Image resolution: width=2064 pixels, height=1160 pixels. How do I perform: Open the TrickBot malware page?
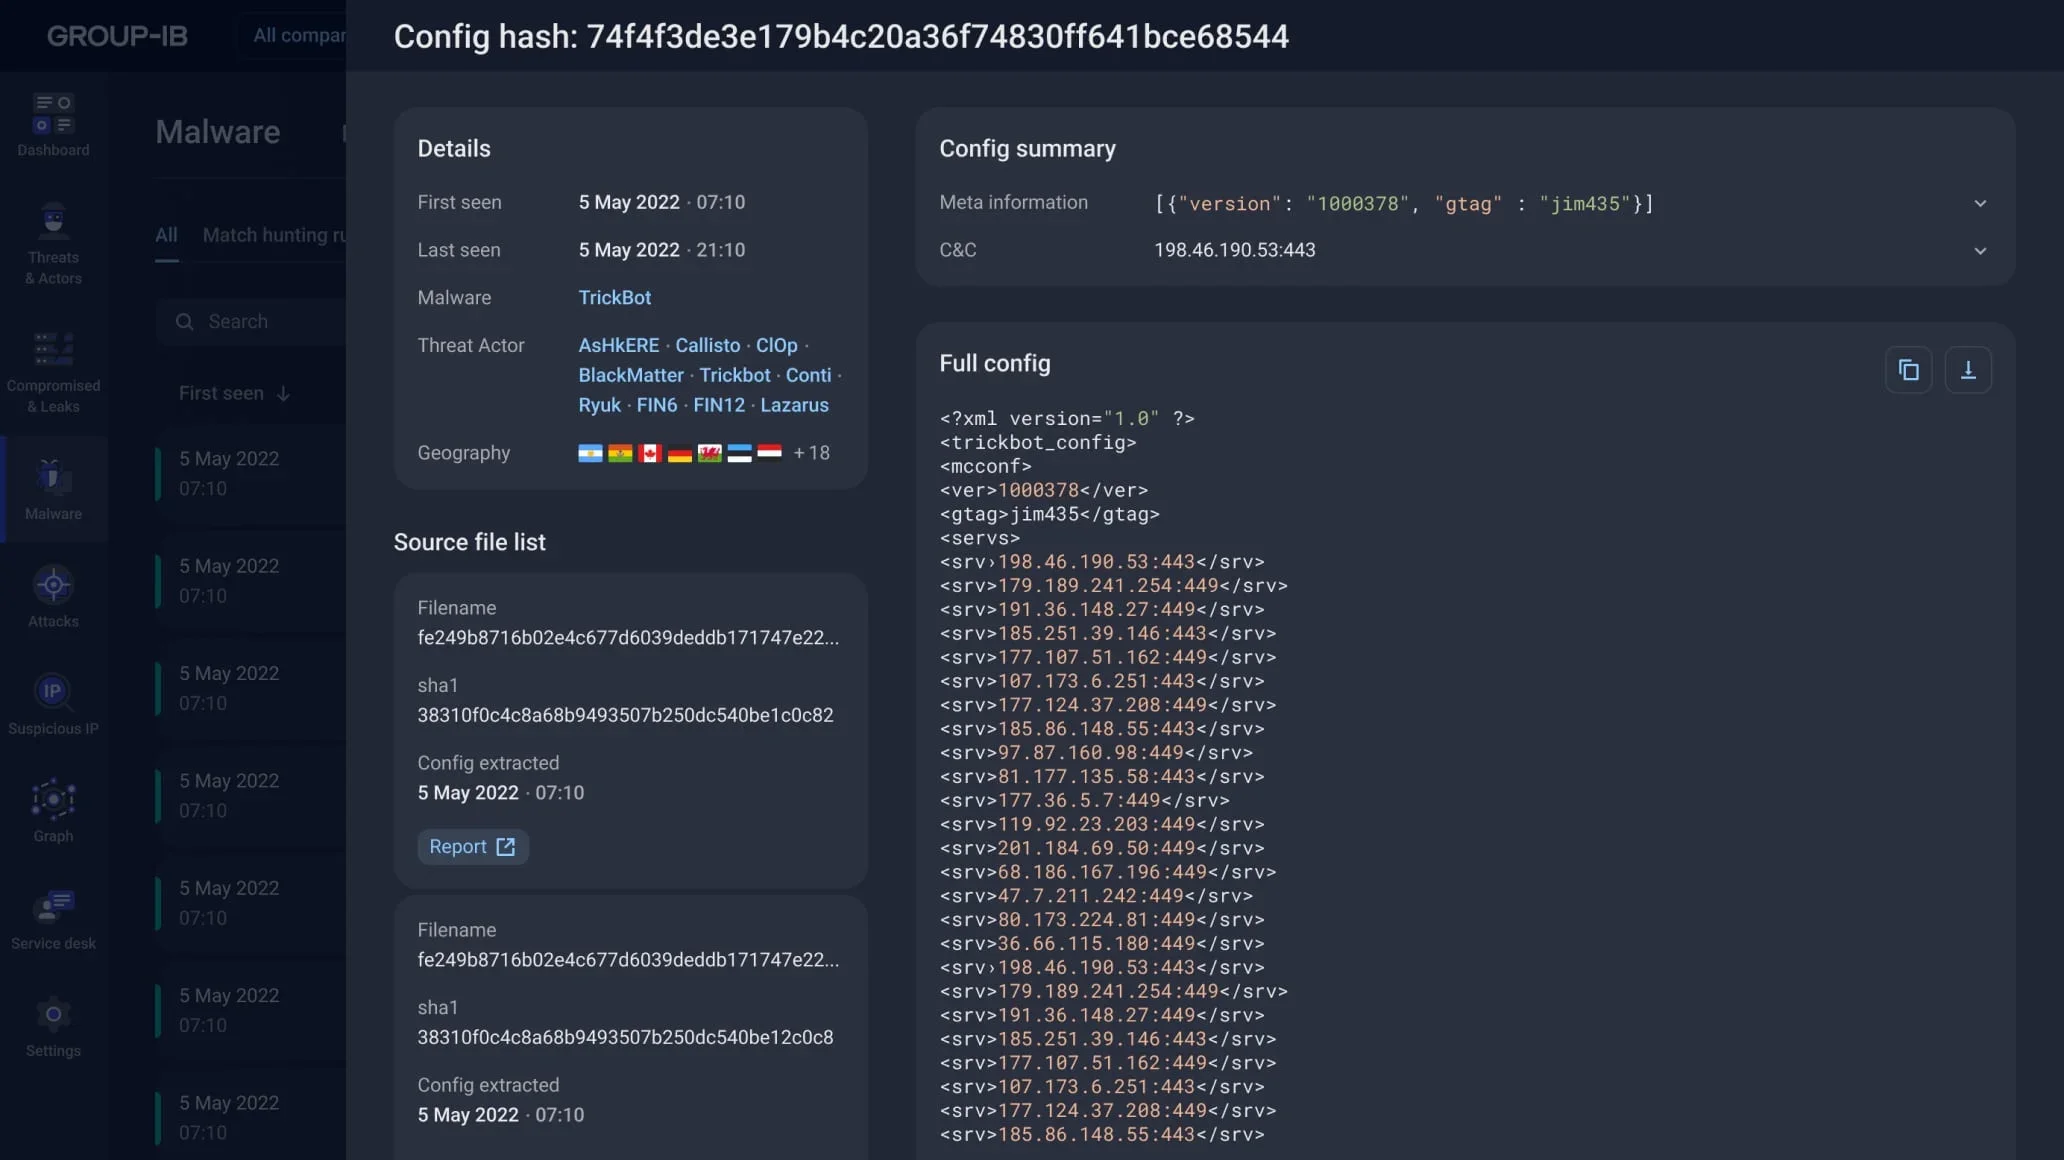614,297
